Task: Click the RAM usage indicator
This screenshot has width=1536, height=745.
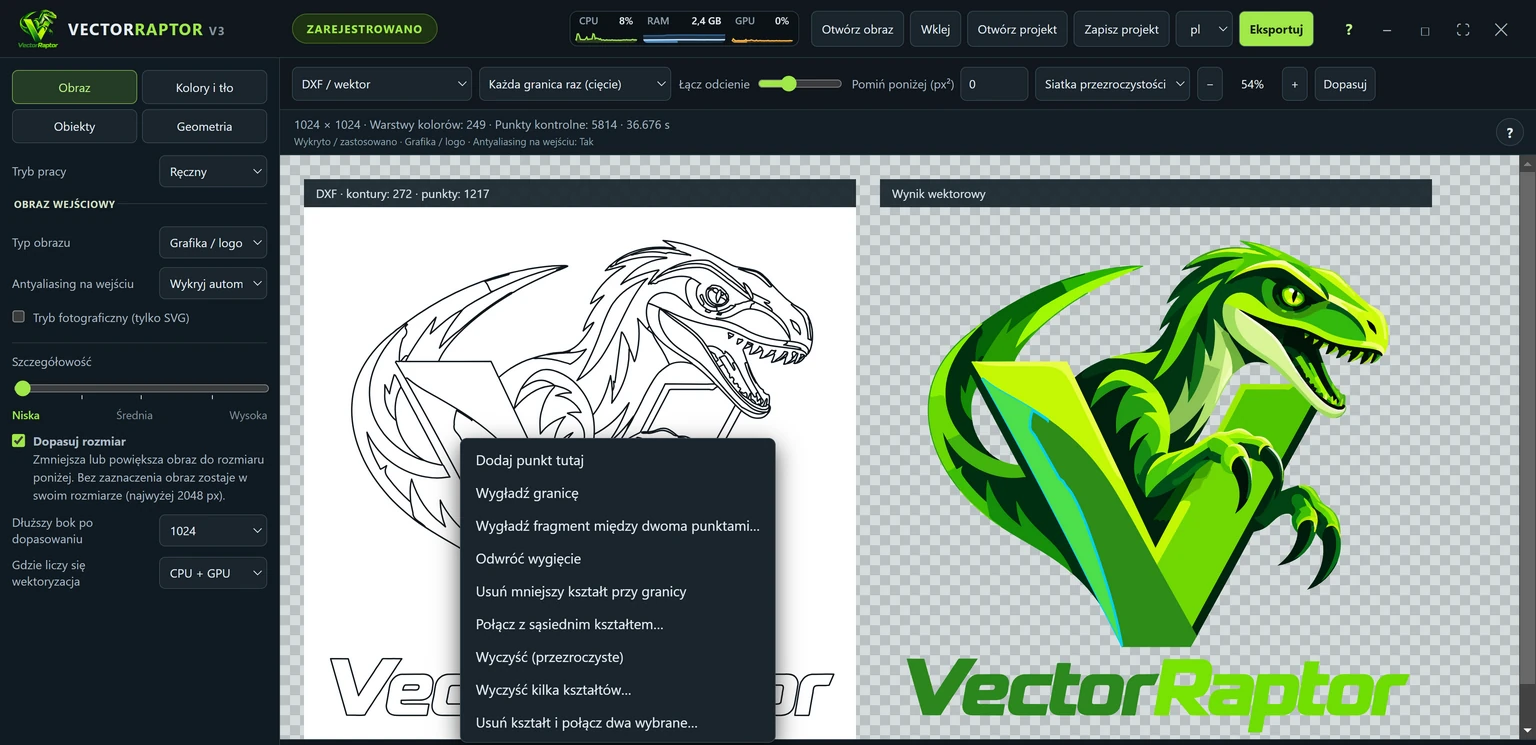Action: pyautogui.click(x=684, y=29)
